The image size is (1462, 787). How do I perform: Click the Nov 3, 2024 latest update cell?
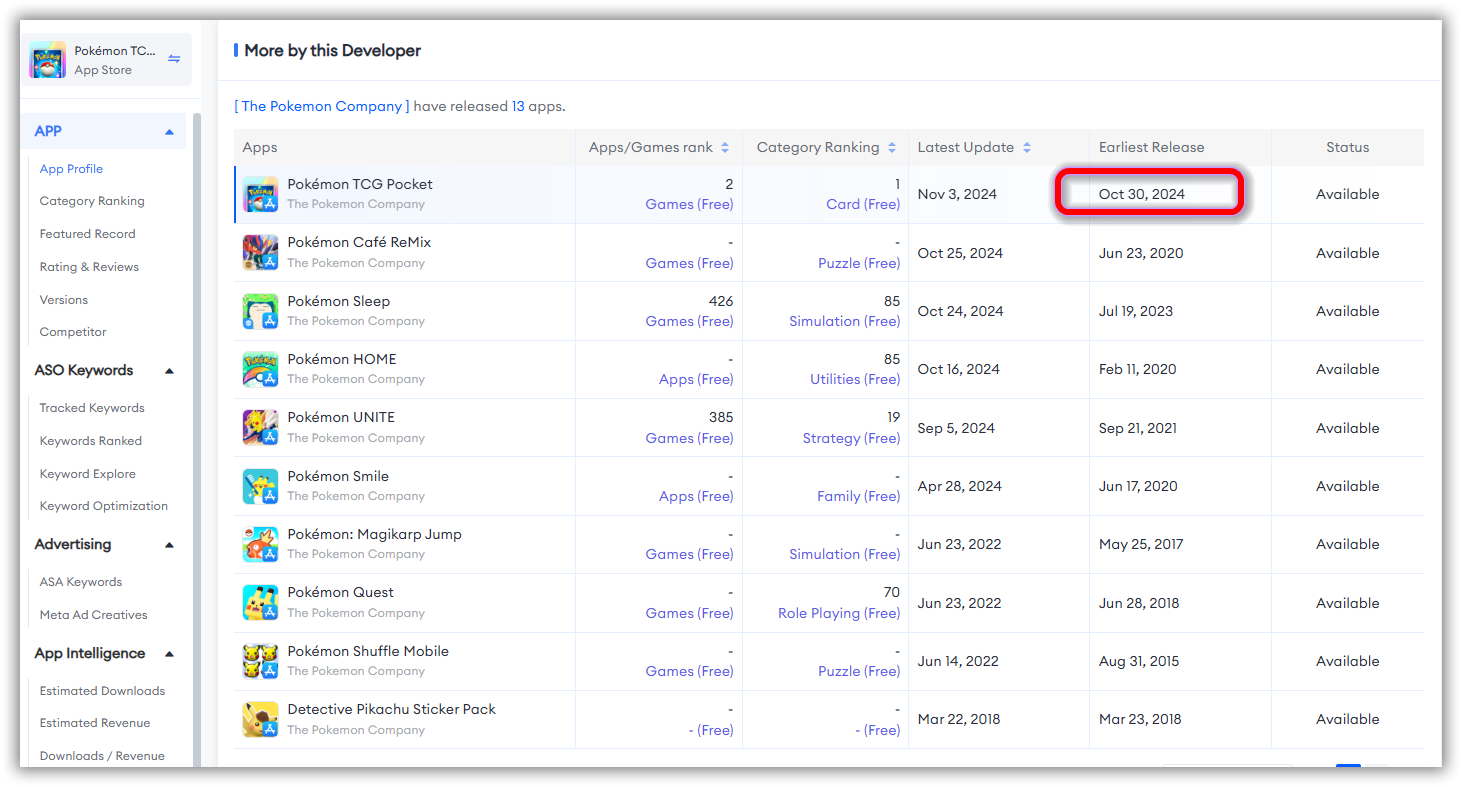pyautogui.click(x=957, y=194)
